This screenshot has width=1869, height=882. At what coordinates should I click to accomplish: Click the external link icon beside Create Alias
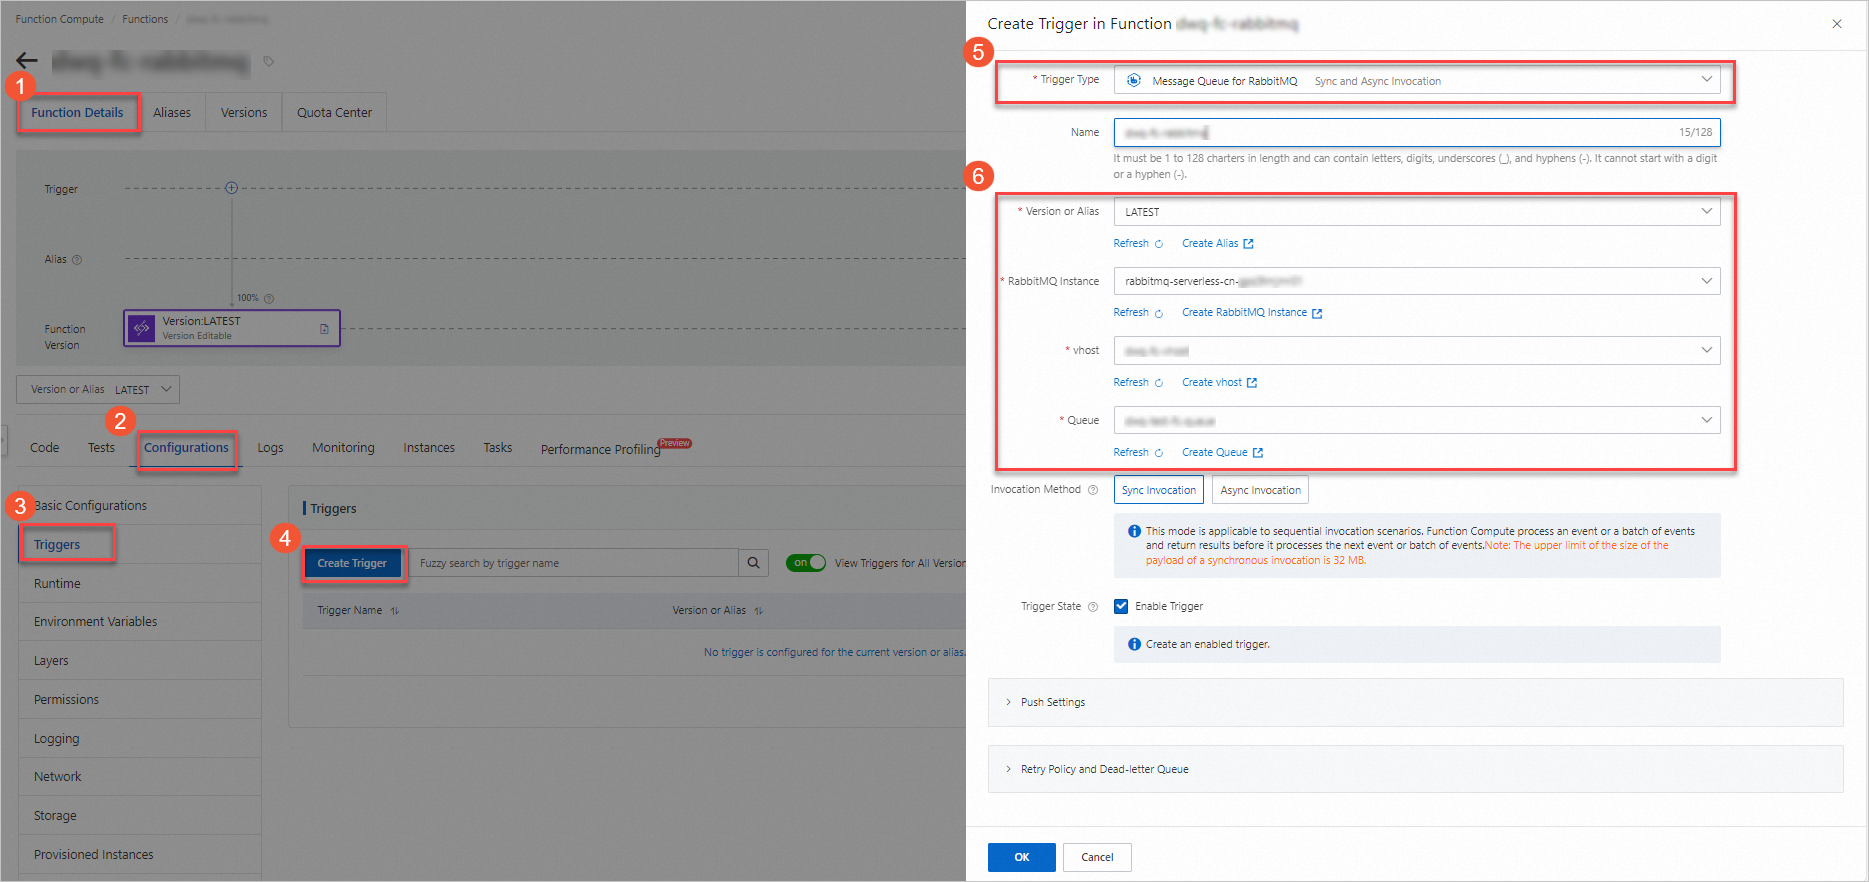1248,244
